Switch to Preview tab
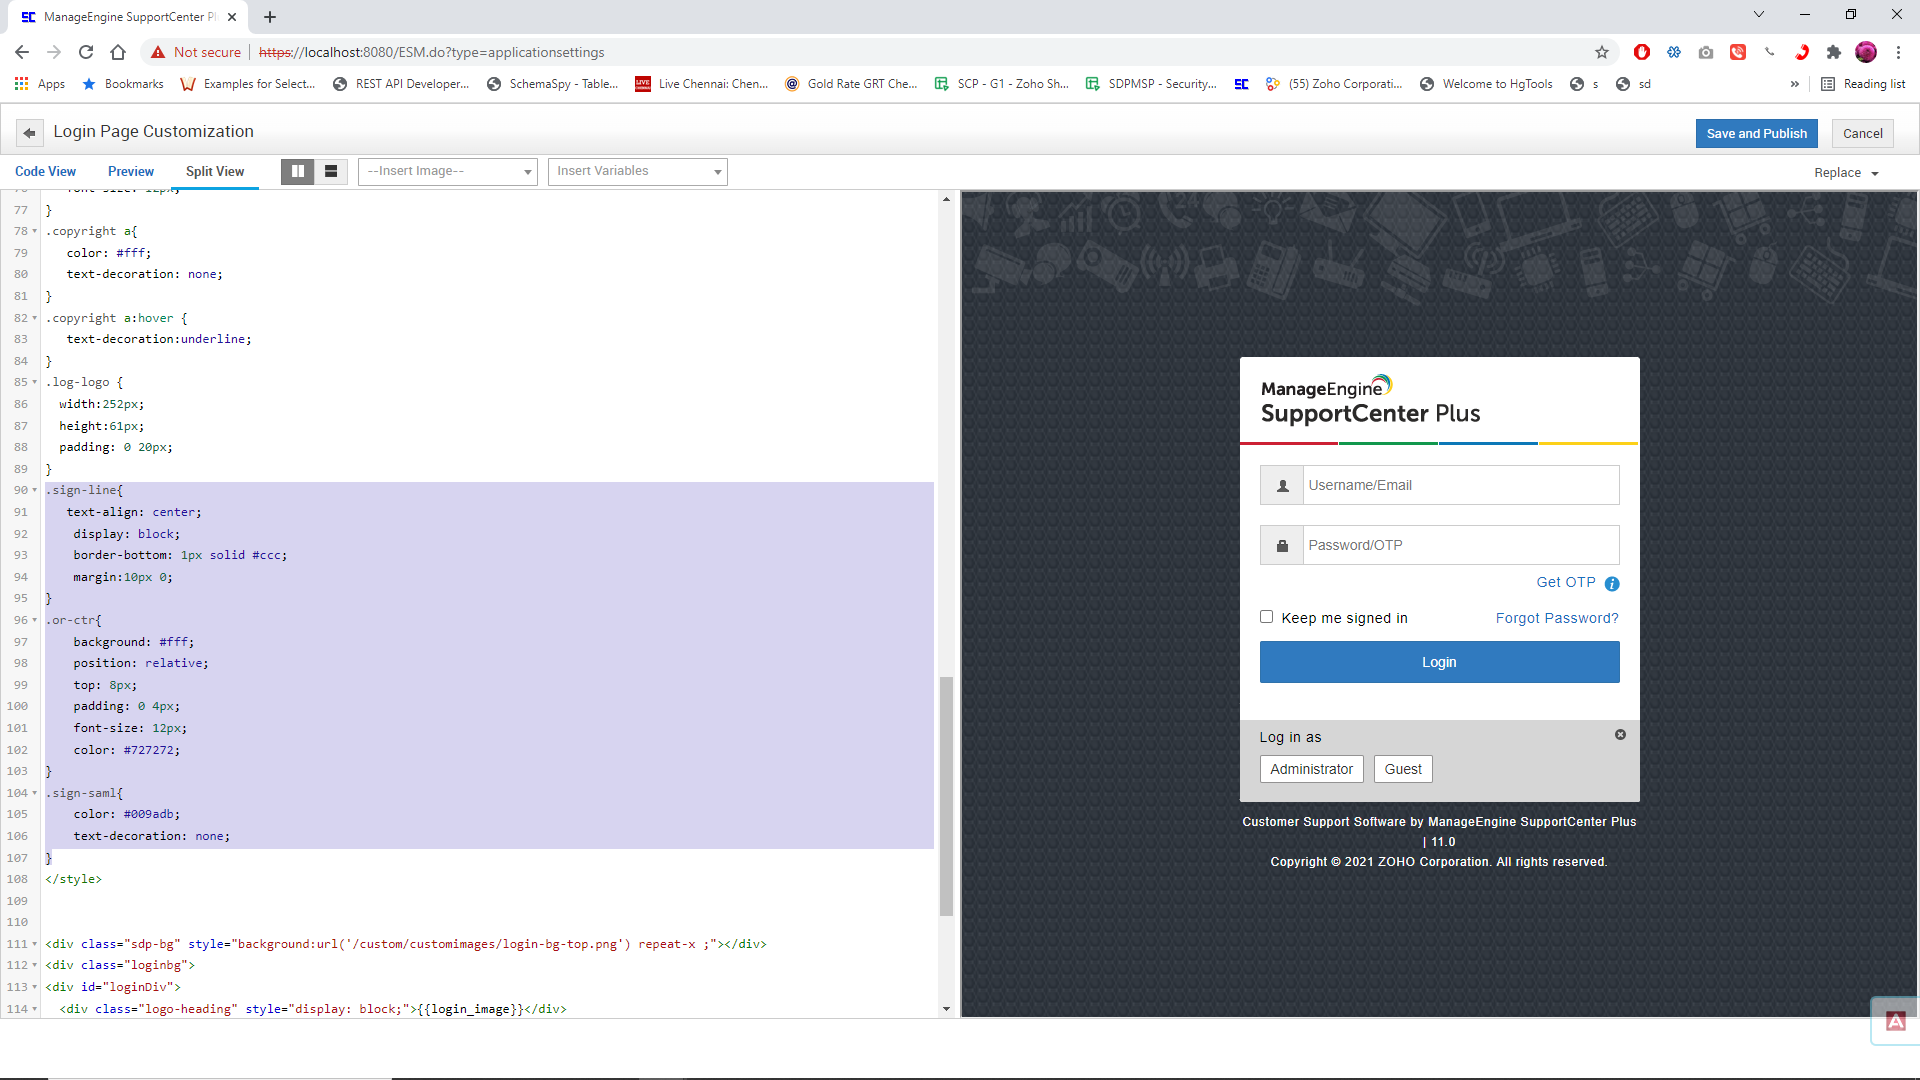The image size is (1920, 1080). click(131, 172)
